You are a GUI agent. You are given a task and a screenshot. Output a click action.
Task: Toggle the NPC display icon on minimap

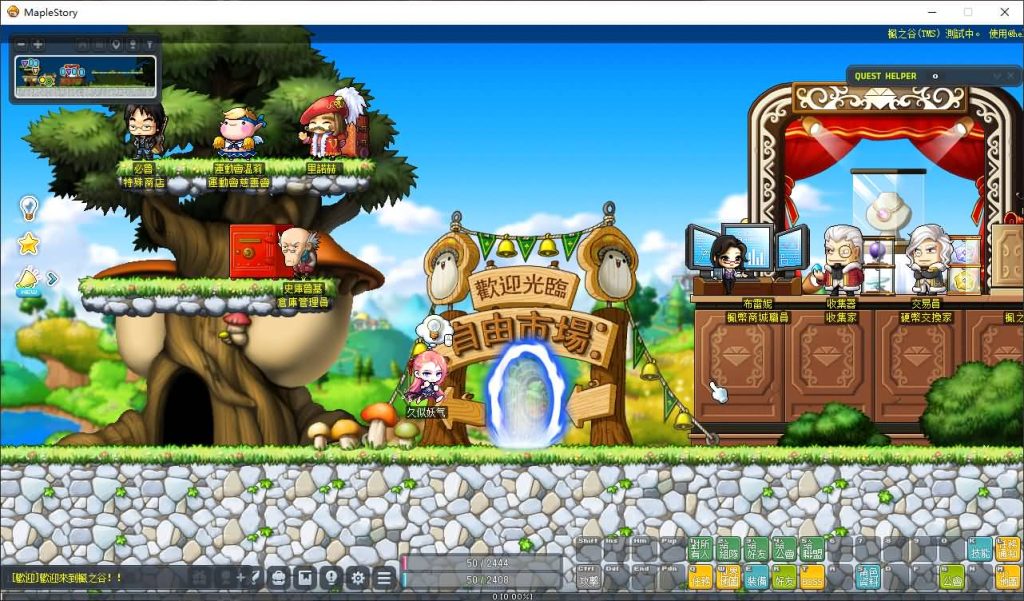[133, 44]
